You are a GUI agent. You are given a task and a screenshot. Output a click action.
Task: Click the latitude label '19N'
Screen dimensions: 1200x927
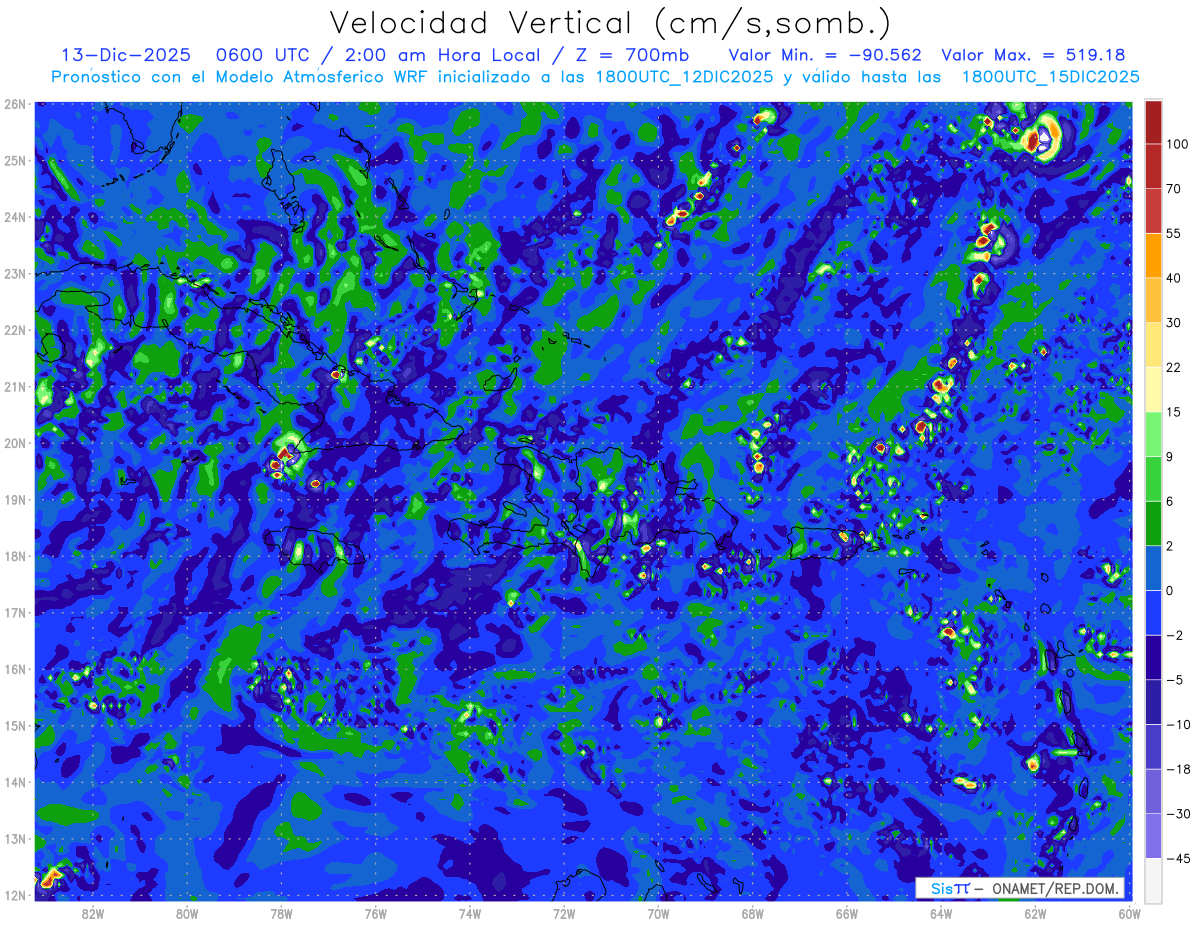coord(15,499)
